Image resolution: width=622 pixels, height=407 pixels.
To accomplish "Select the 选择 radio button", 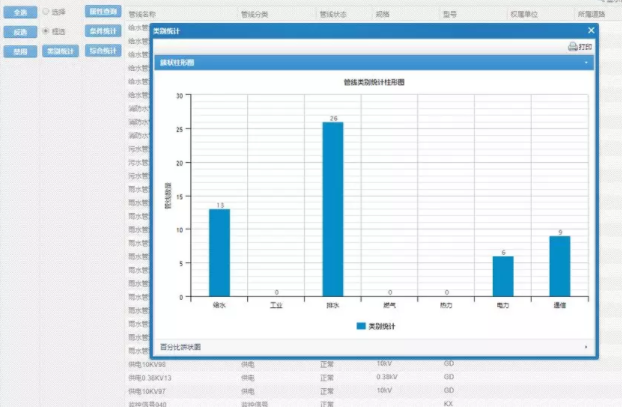I will 45,12.
